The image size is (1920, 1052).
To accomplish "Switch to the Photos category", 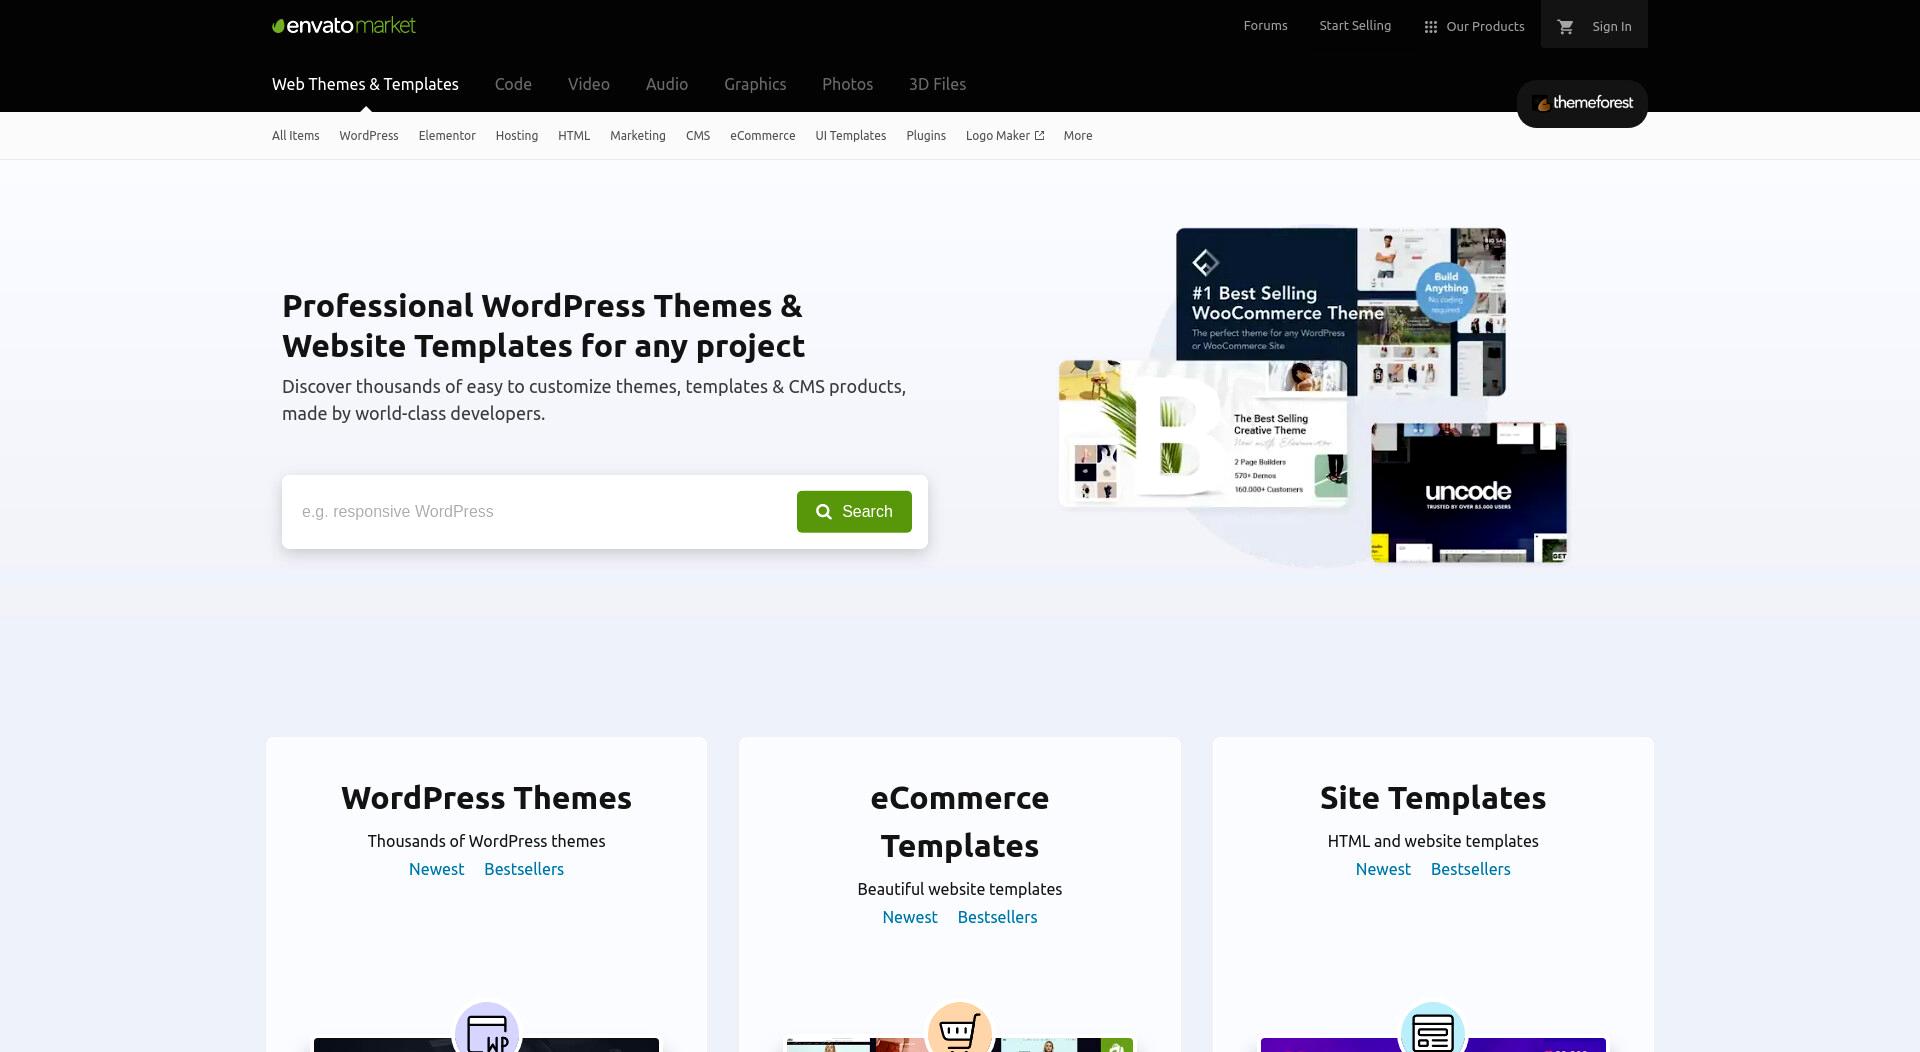I will pyautogui.click(x=847, y=84).
